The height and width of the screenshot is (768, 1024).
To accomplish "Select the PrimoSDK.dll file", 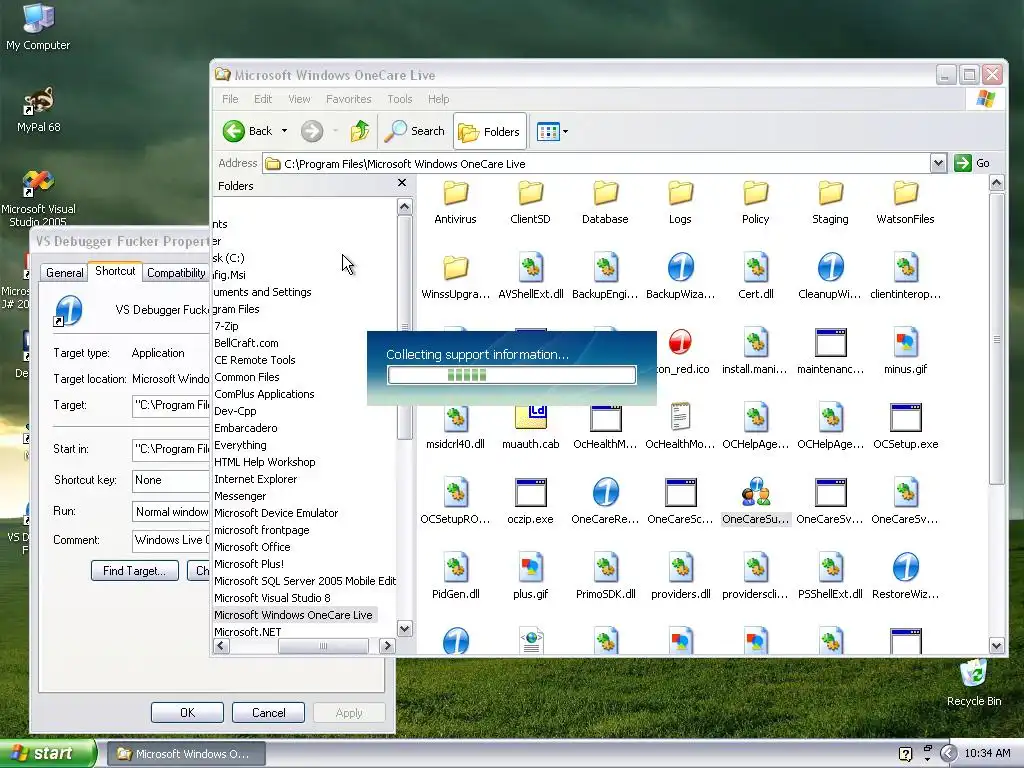I will (x=605, y=577).
